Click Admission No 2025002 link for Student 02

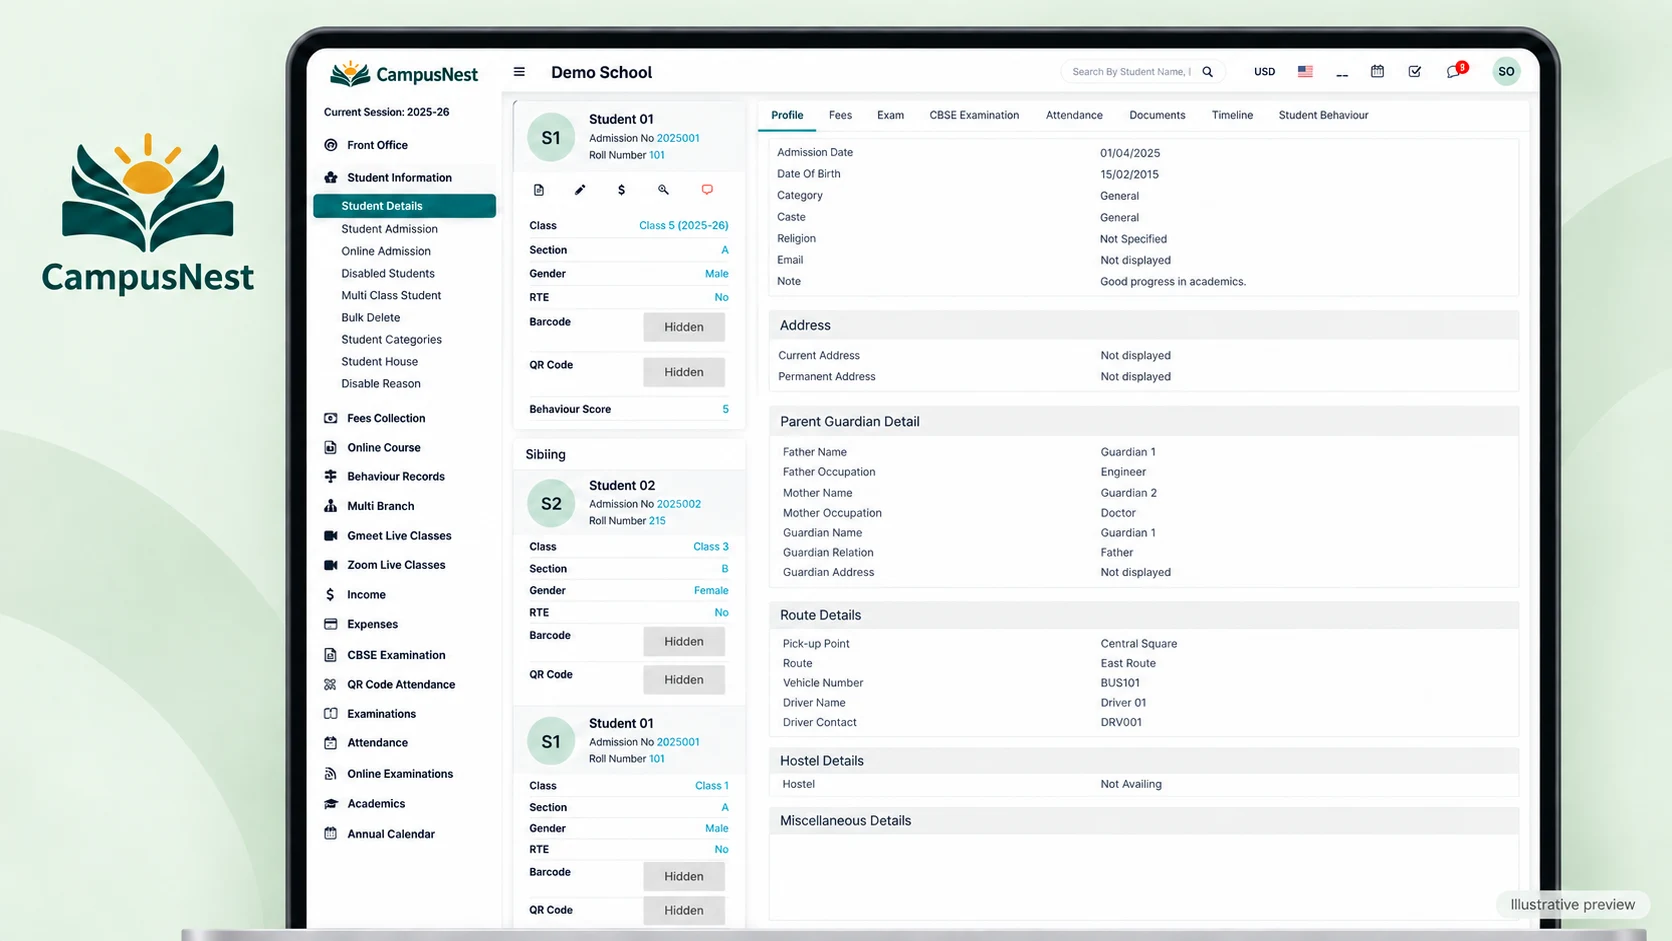click(x=678, y=504)
